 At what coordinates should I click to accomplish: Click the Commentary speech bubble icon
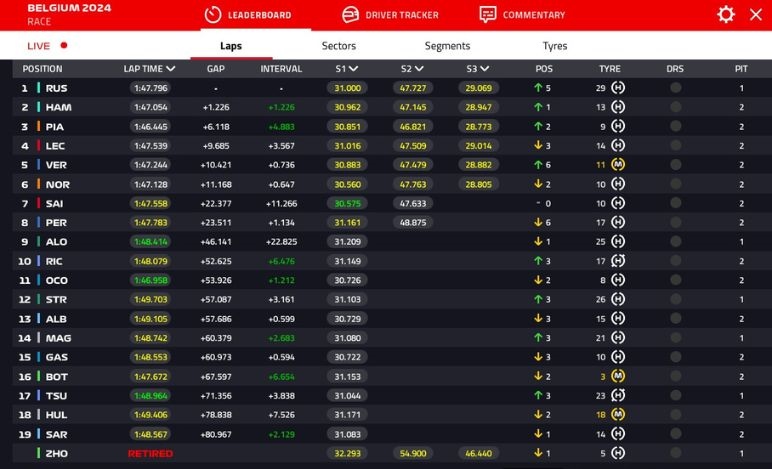(488, 15)
